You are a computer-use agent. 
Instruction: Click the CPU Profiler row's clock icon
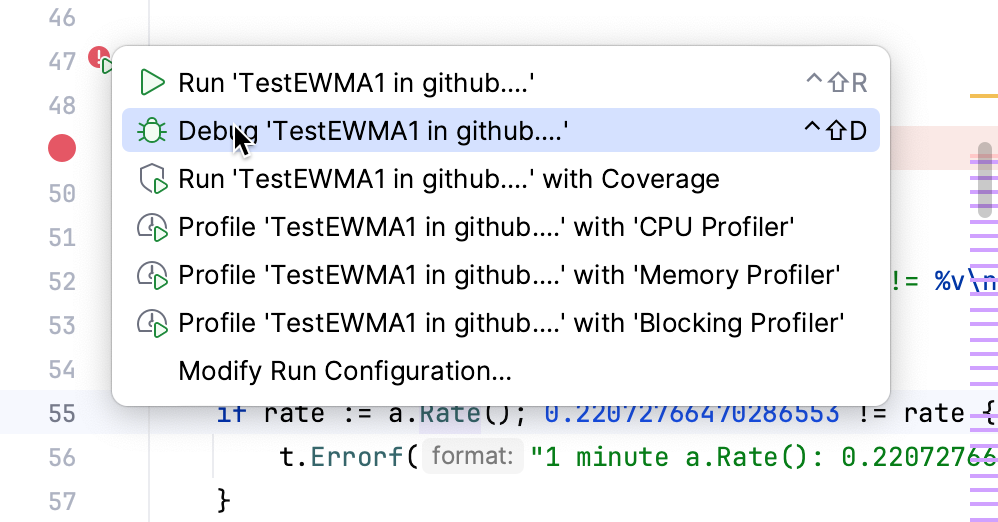point(152,227)
